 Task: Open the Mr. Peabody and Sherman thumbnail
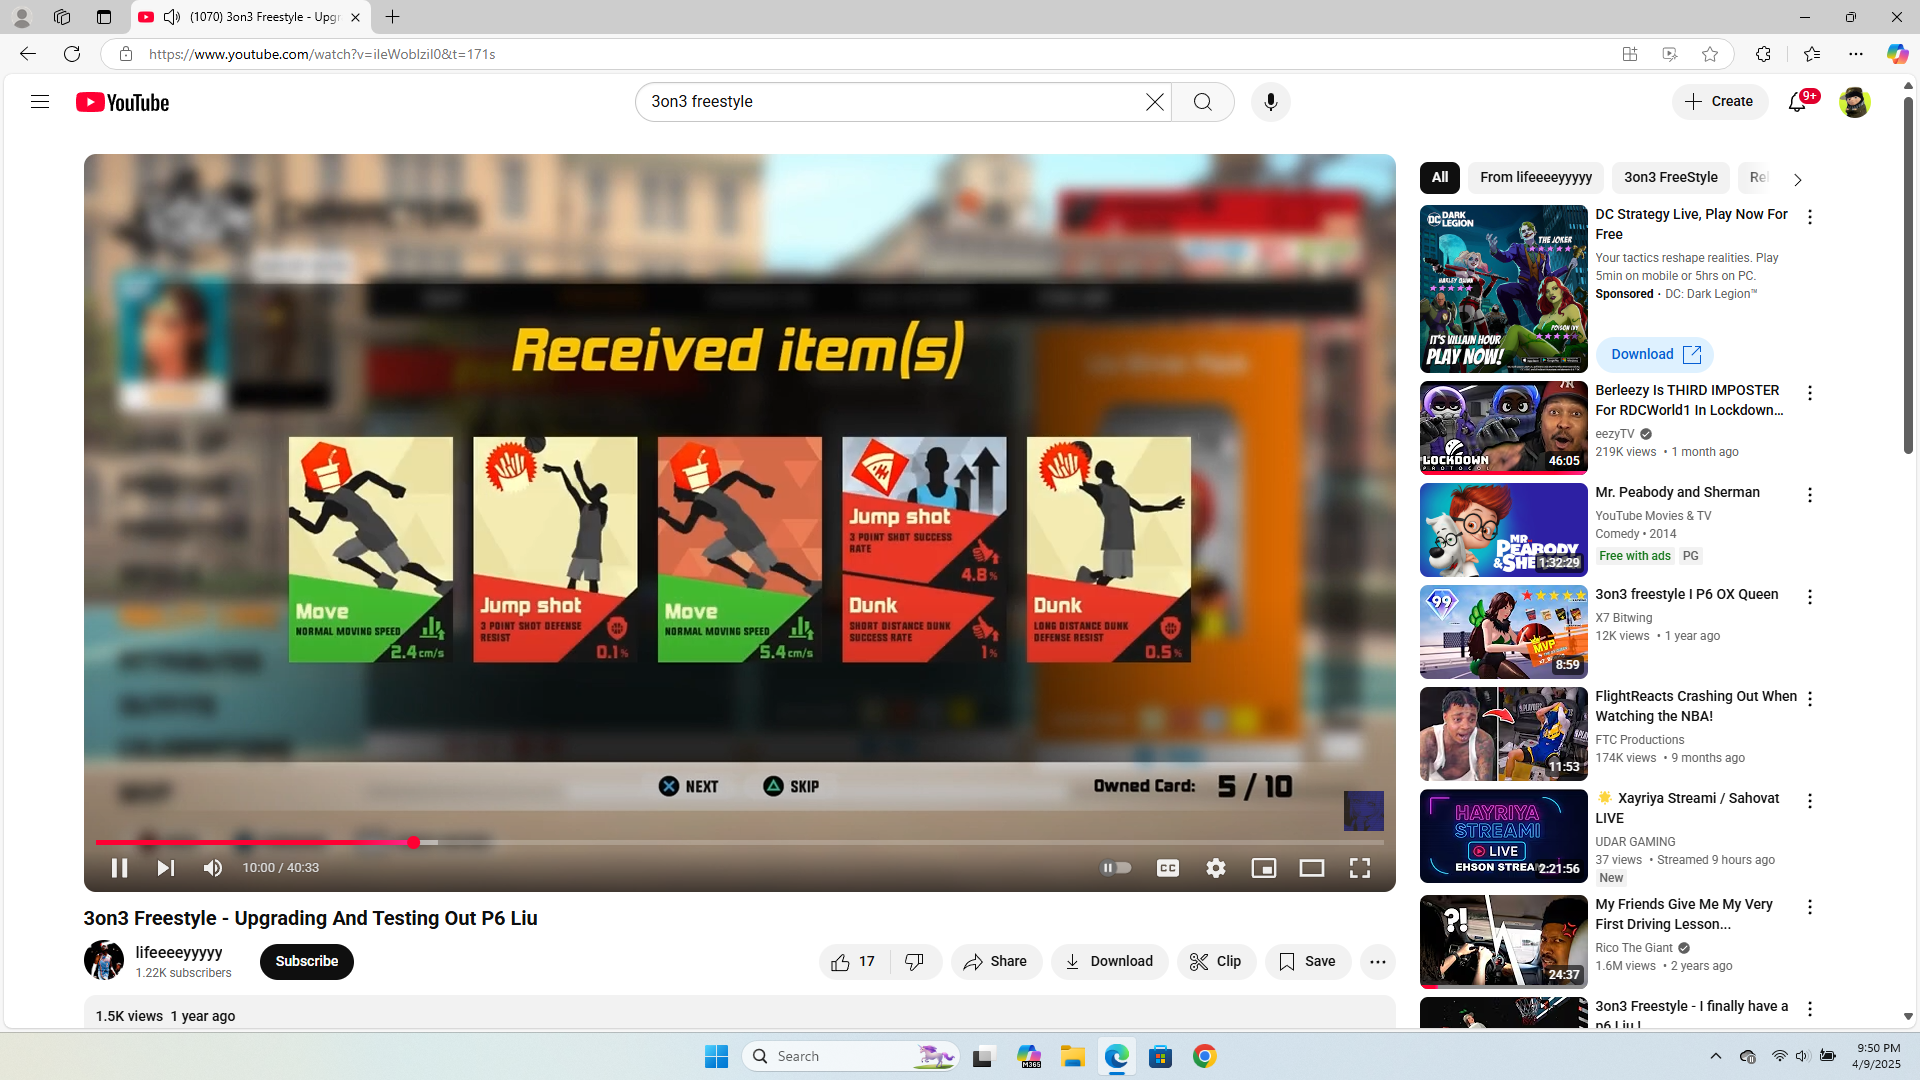[x=1504, y=530]
